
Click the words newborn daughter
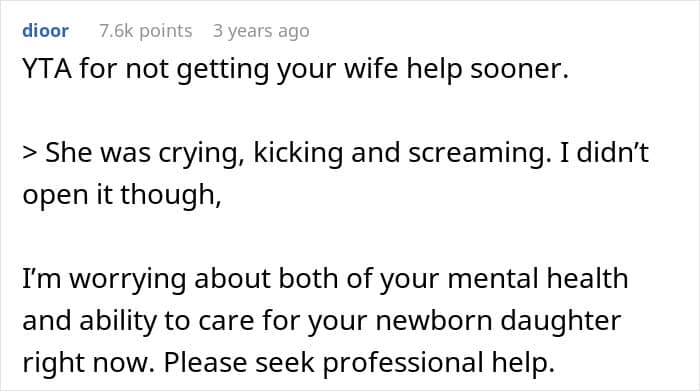[x=498, y=320]
